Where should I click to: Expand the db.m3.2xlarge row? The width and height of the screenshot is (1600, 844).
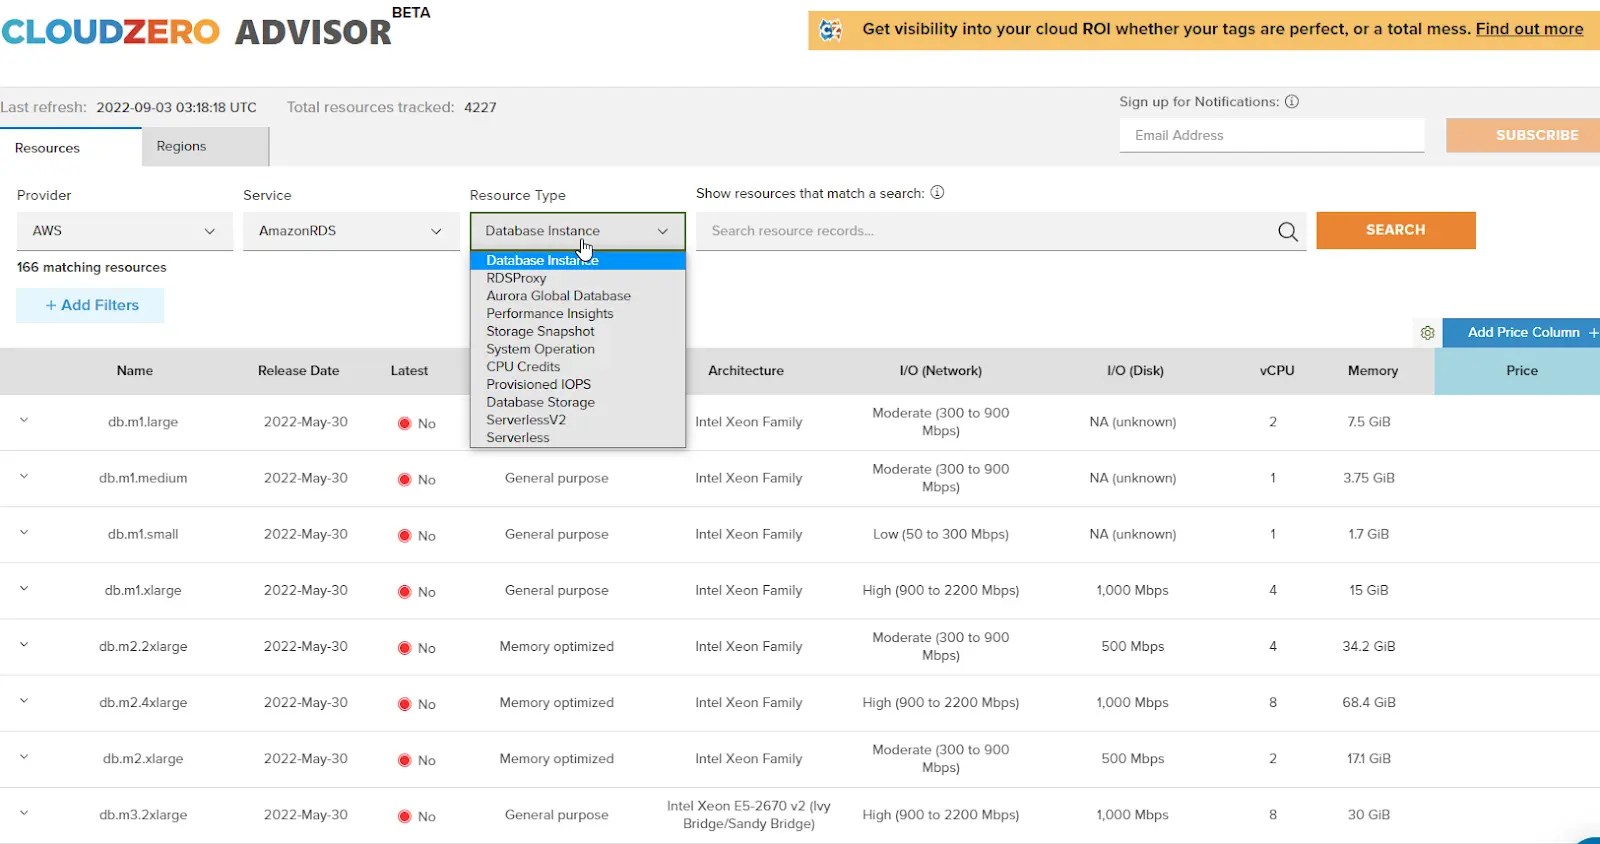[24, 813]
